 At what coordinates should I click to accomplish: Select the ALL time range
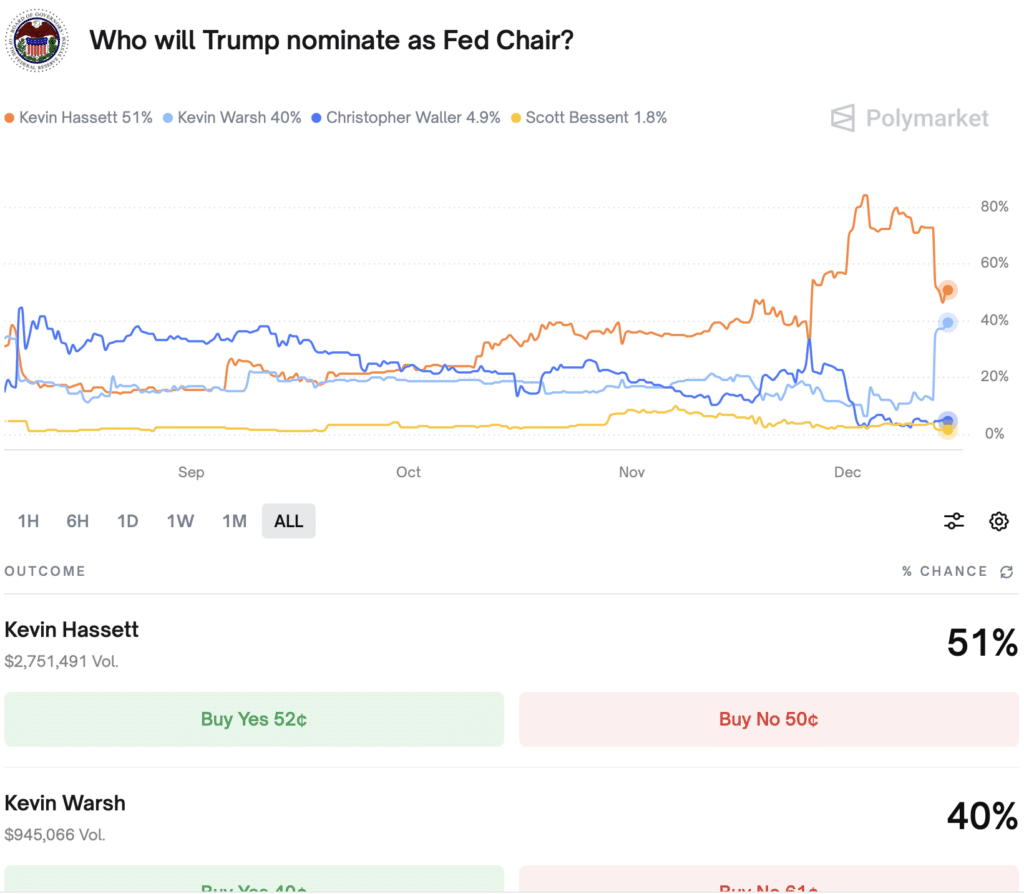point(289,521)
